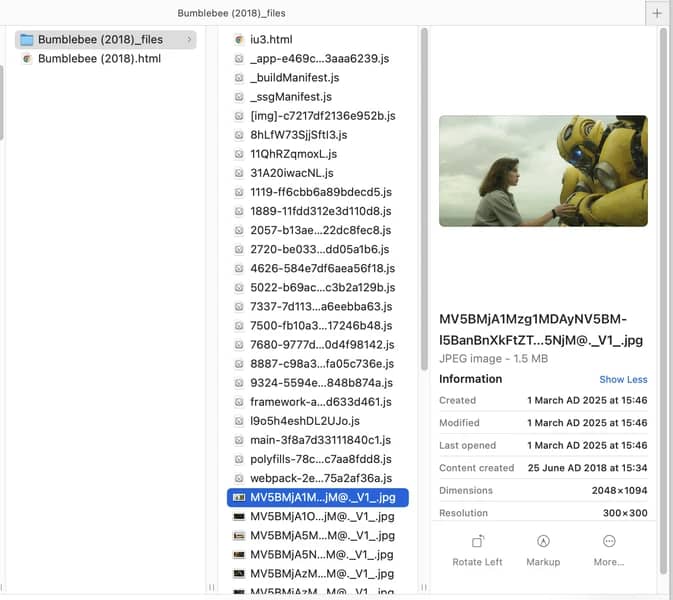Click the icon of 31A20iwacNL.js
This screenshot has height=600, width=673.
click(x=239, y=173)
